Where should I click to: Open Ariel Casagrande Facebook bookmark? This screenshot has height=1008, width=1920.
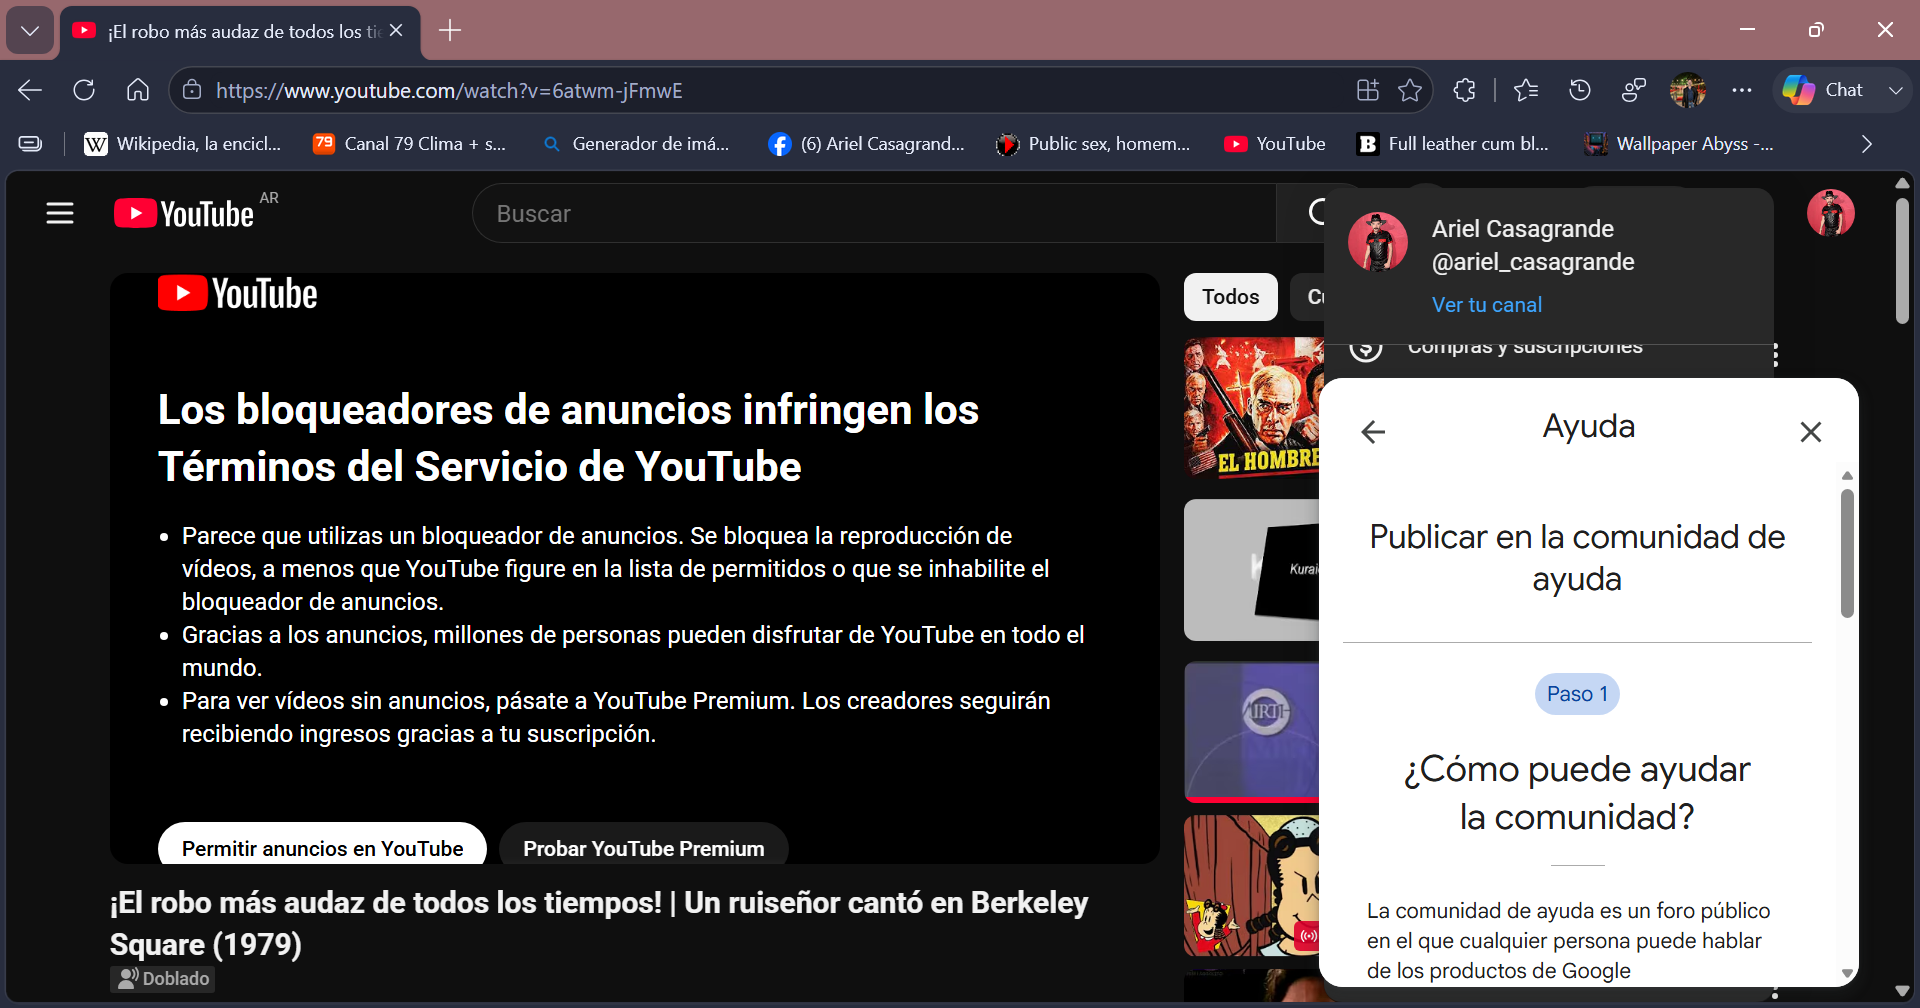click(866, 144)
